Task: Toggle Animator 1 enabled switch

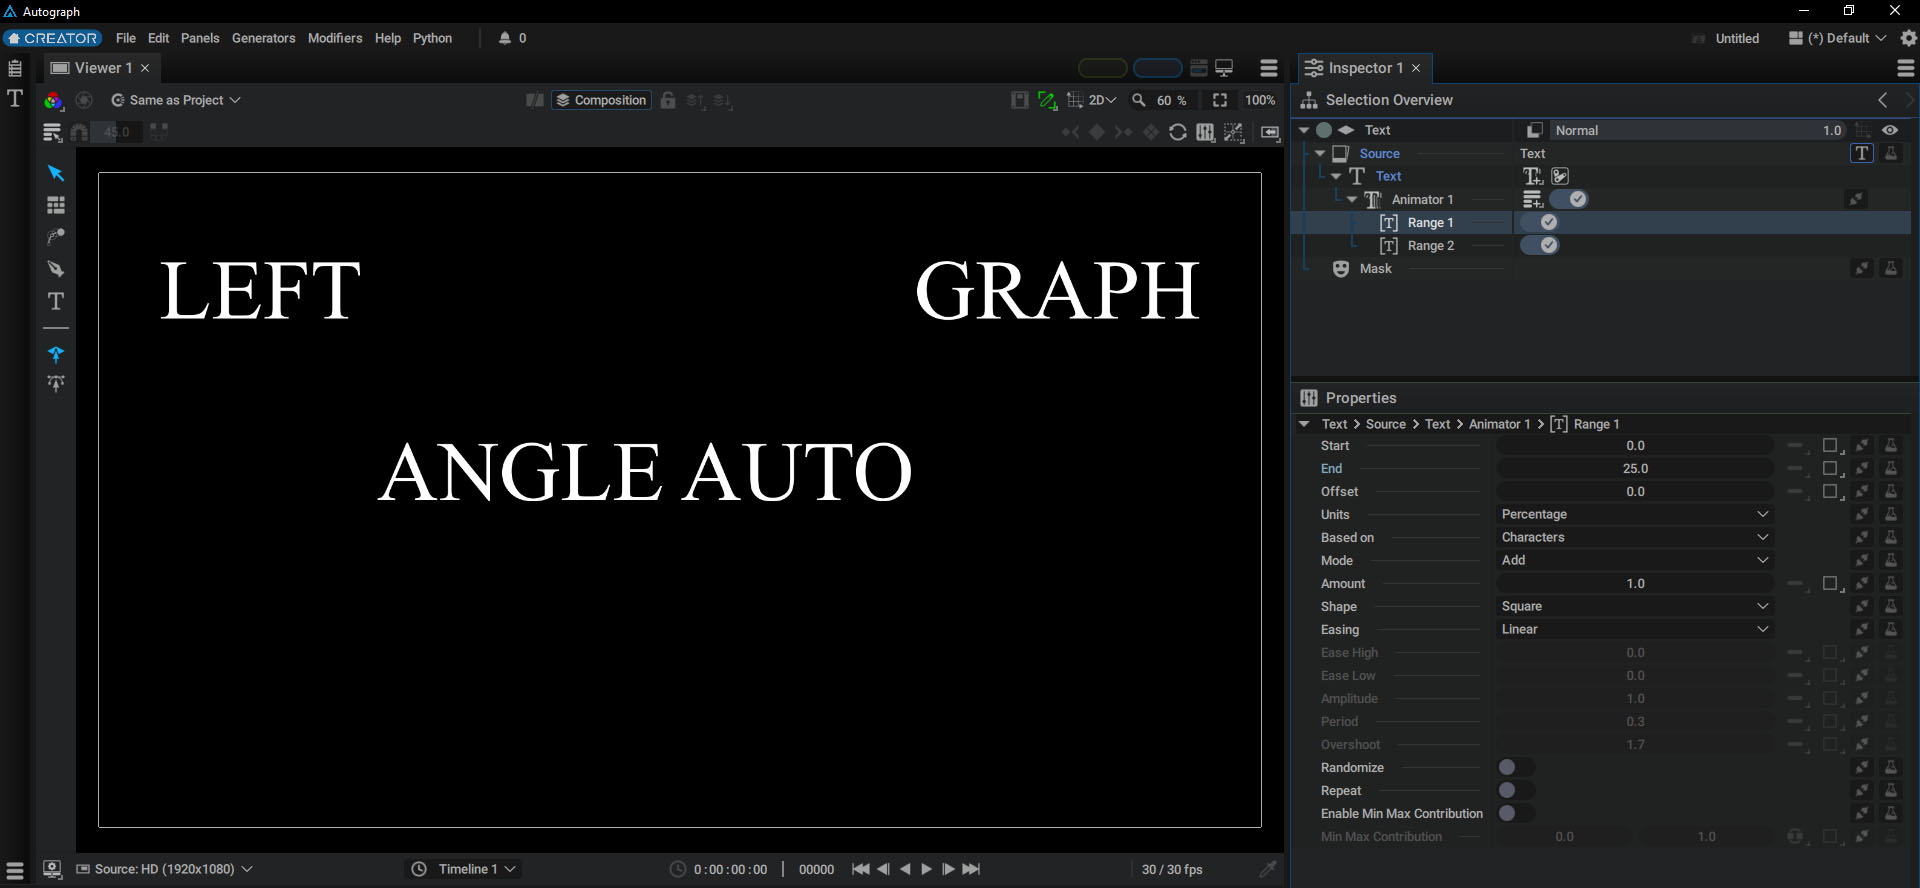Action: [1569, 199]
